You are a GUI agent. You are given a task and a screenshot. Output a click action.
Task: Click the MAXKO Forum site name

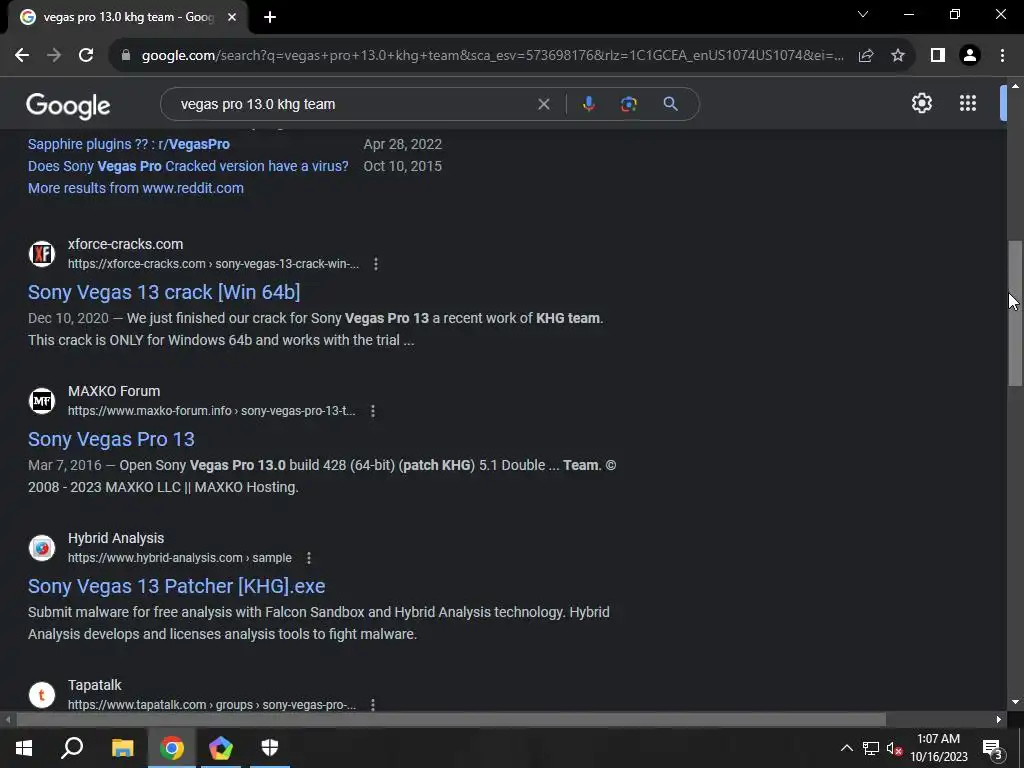pyautogui.click(x=114, y=391)
